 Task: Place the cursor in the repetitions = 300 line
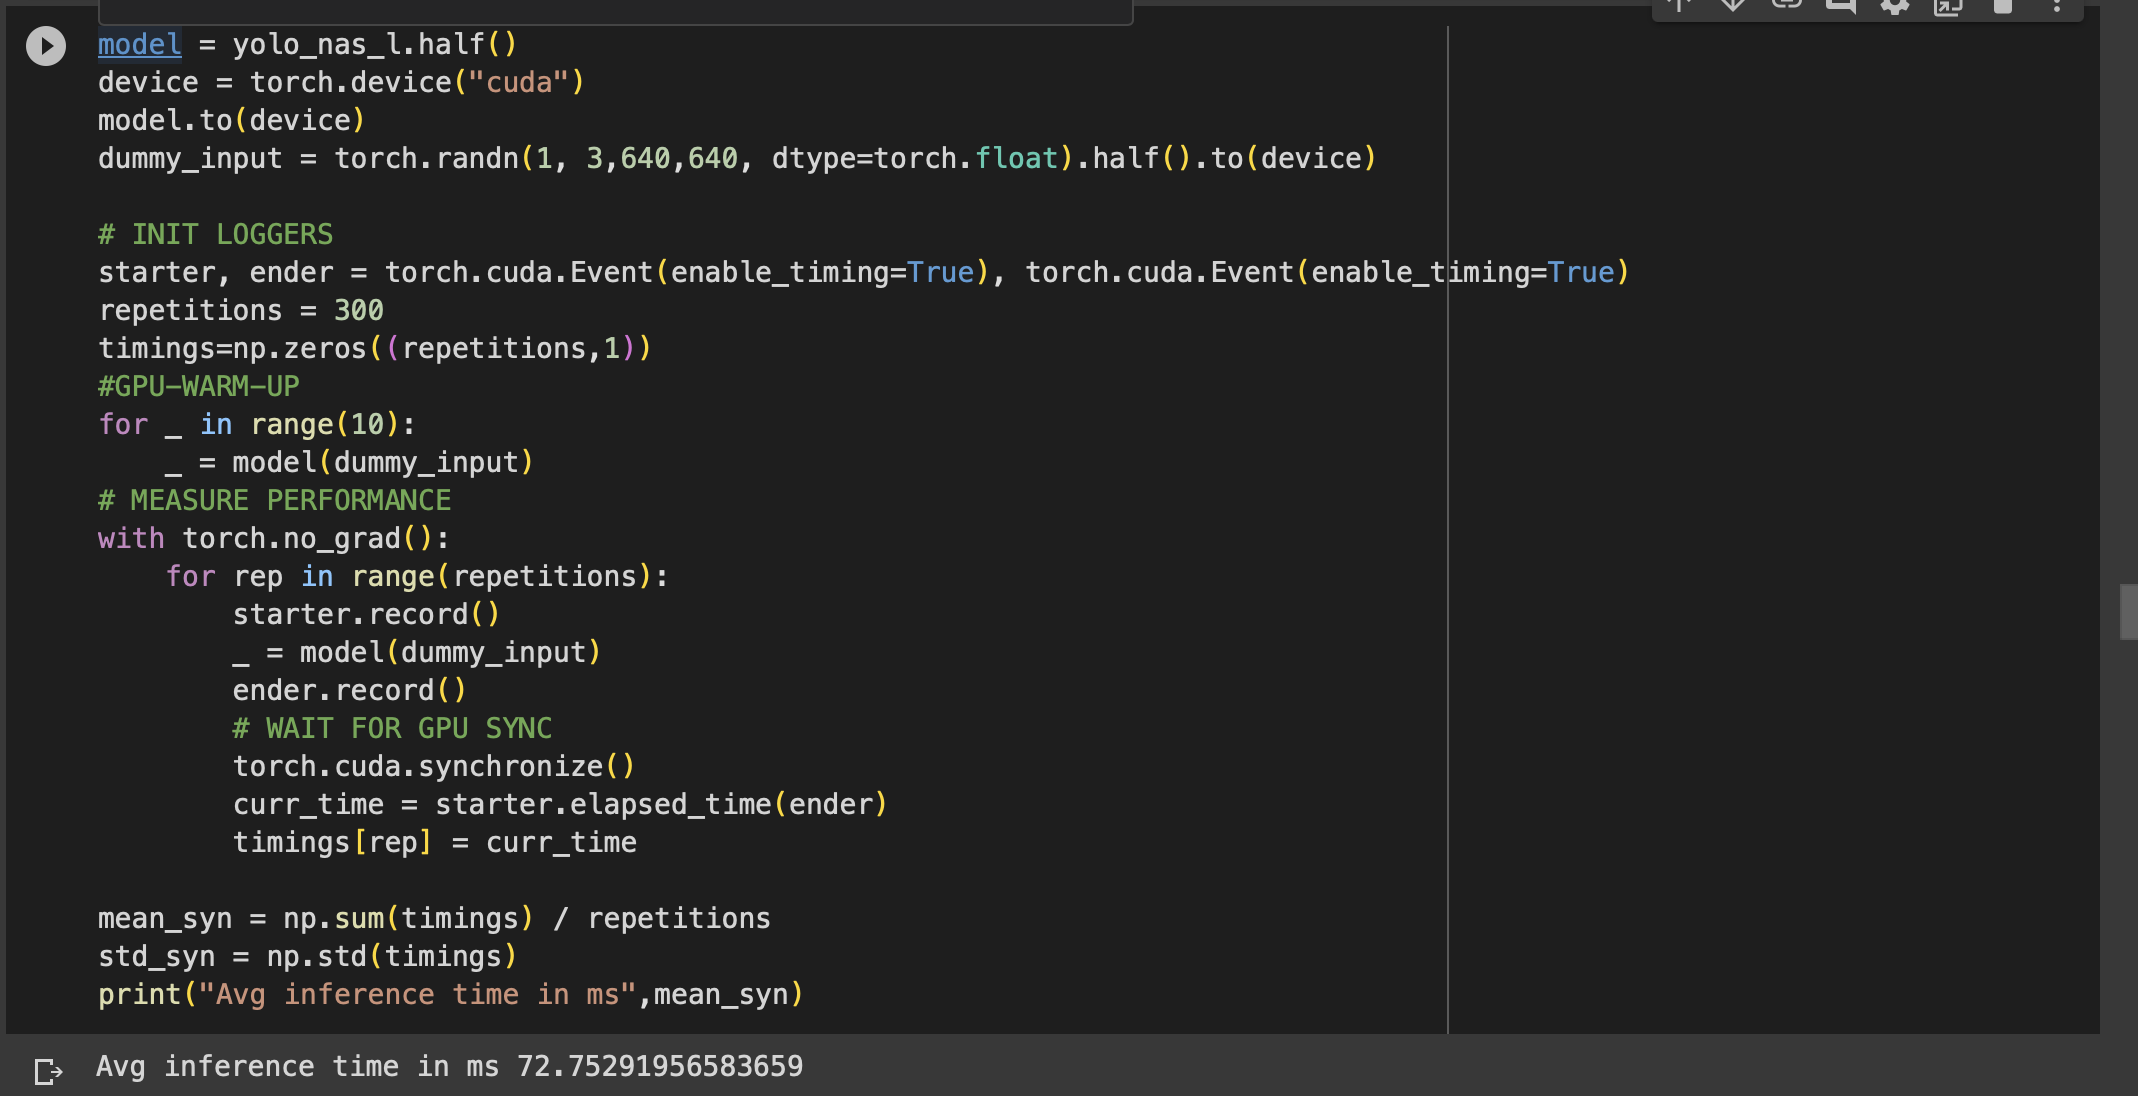[x=240, y=310]
